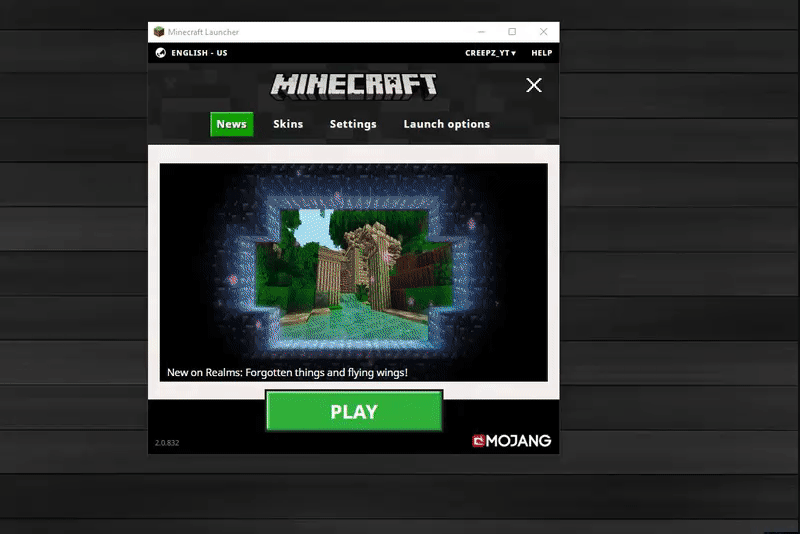This screenshot has width=800, height=534.
Task: Open the News tab
Action: click(232, 124)
